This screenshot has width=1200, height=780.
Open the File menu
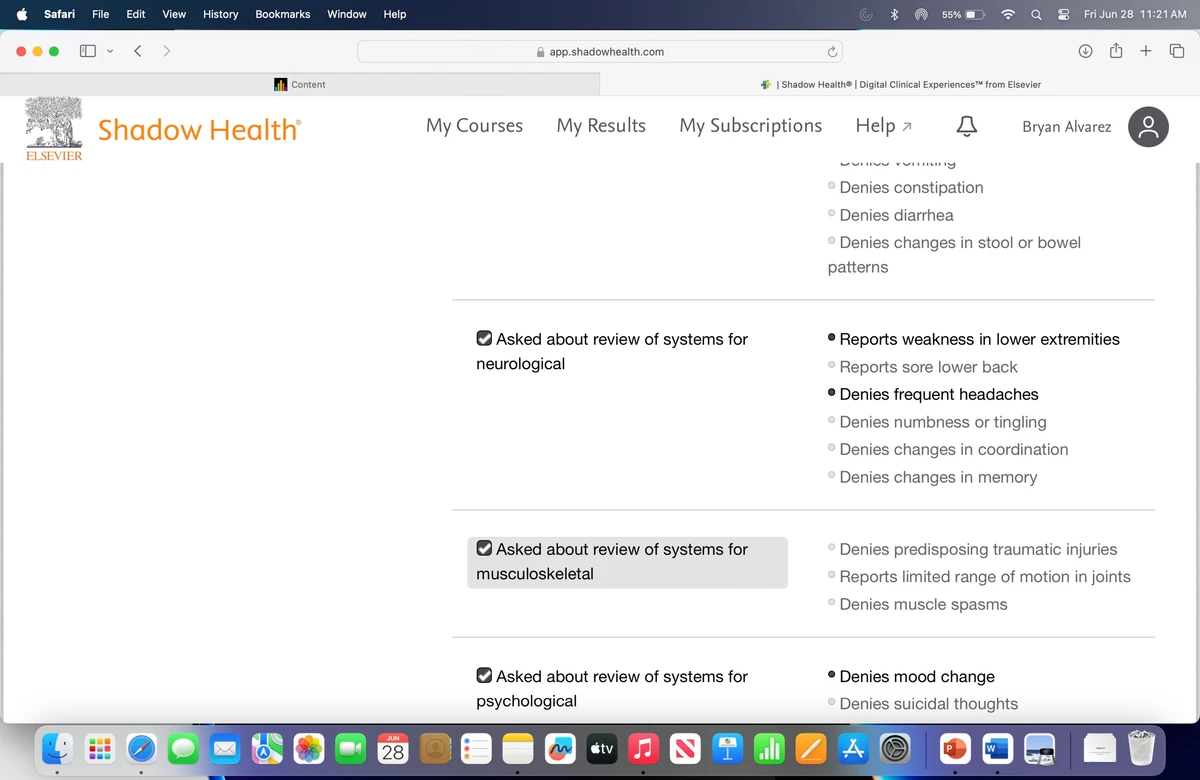click(x=101, y=14)
